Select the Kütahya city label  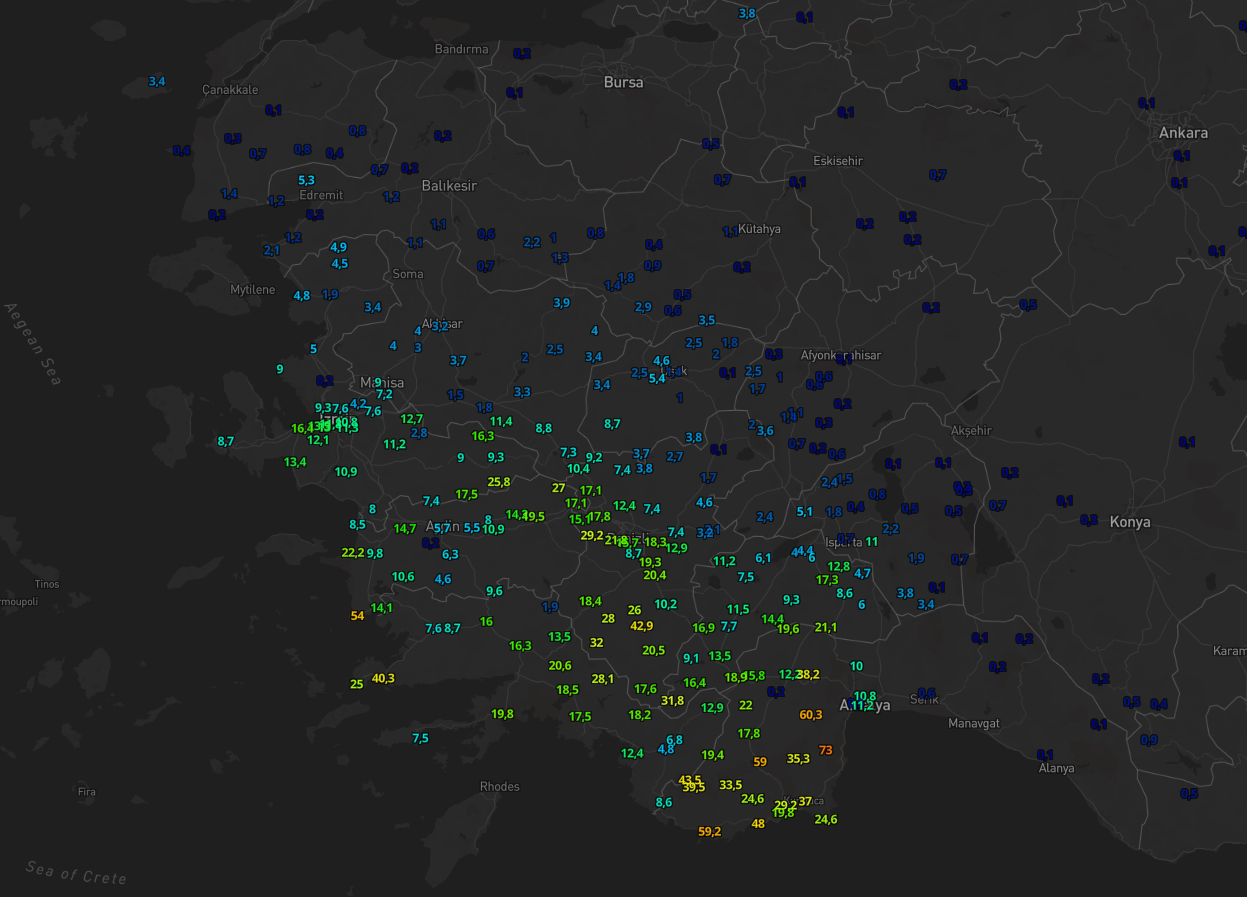coord(759,229)
